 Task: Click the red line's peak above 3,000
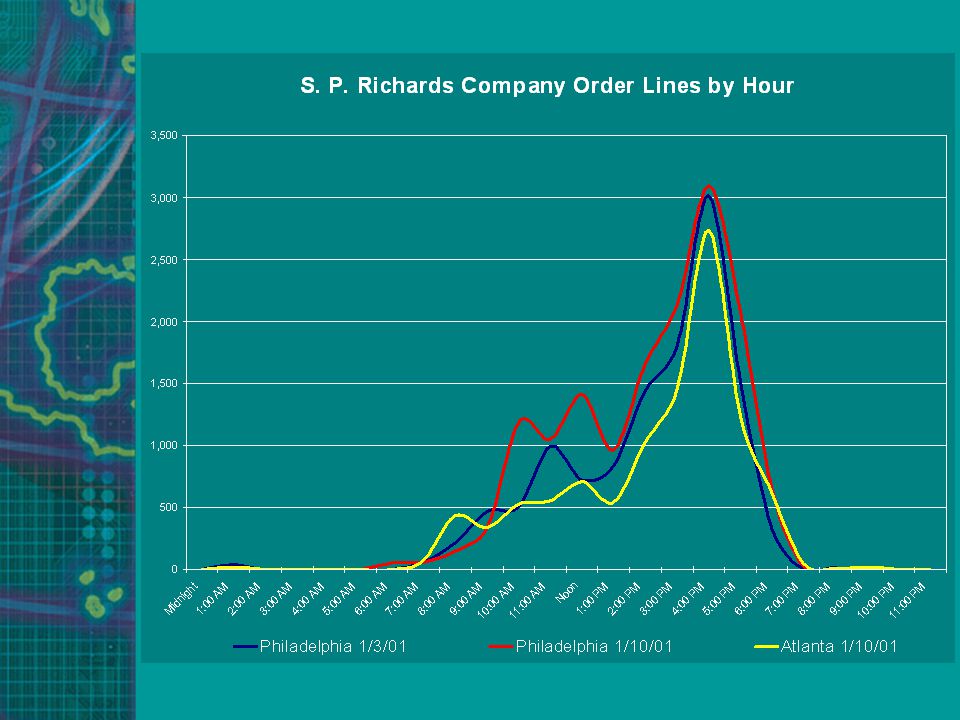tap(709, 186)
